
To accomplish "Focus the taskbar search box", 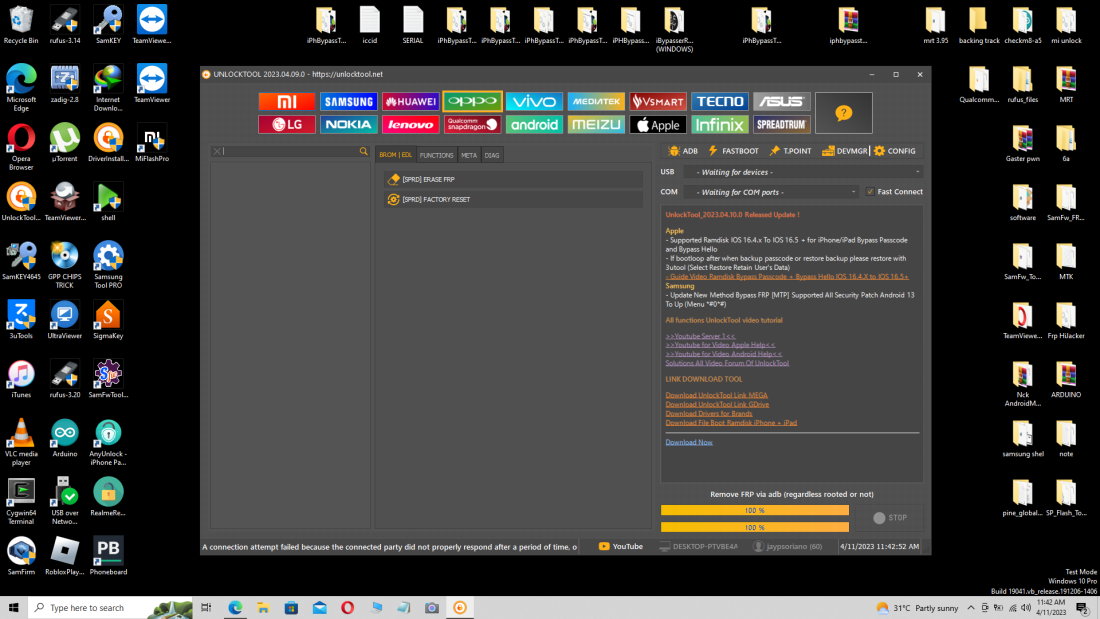I will 110,608.
